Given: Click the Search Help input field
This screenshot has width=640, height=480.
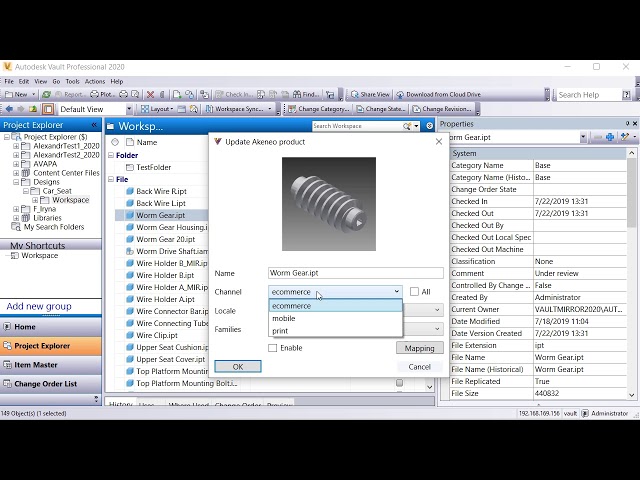Looking at the screenshot, I should point(588,95).
